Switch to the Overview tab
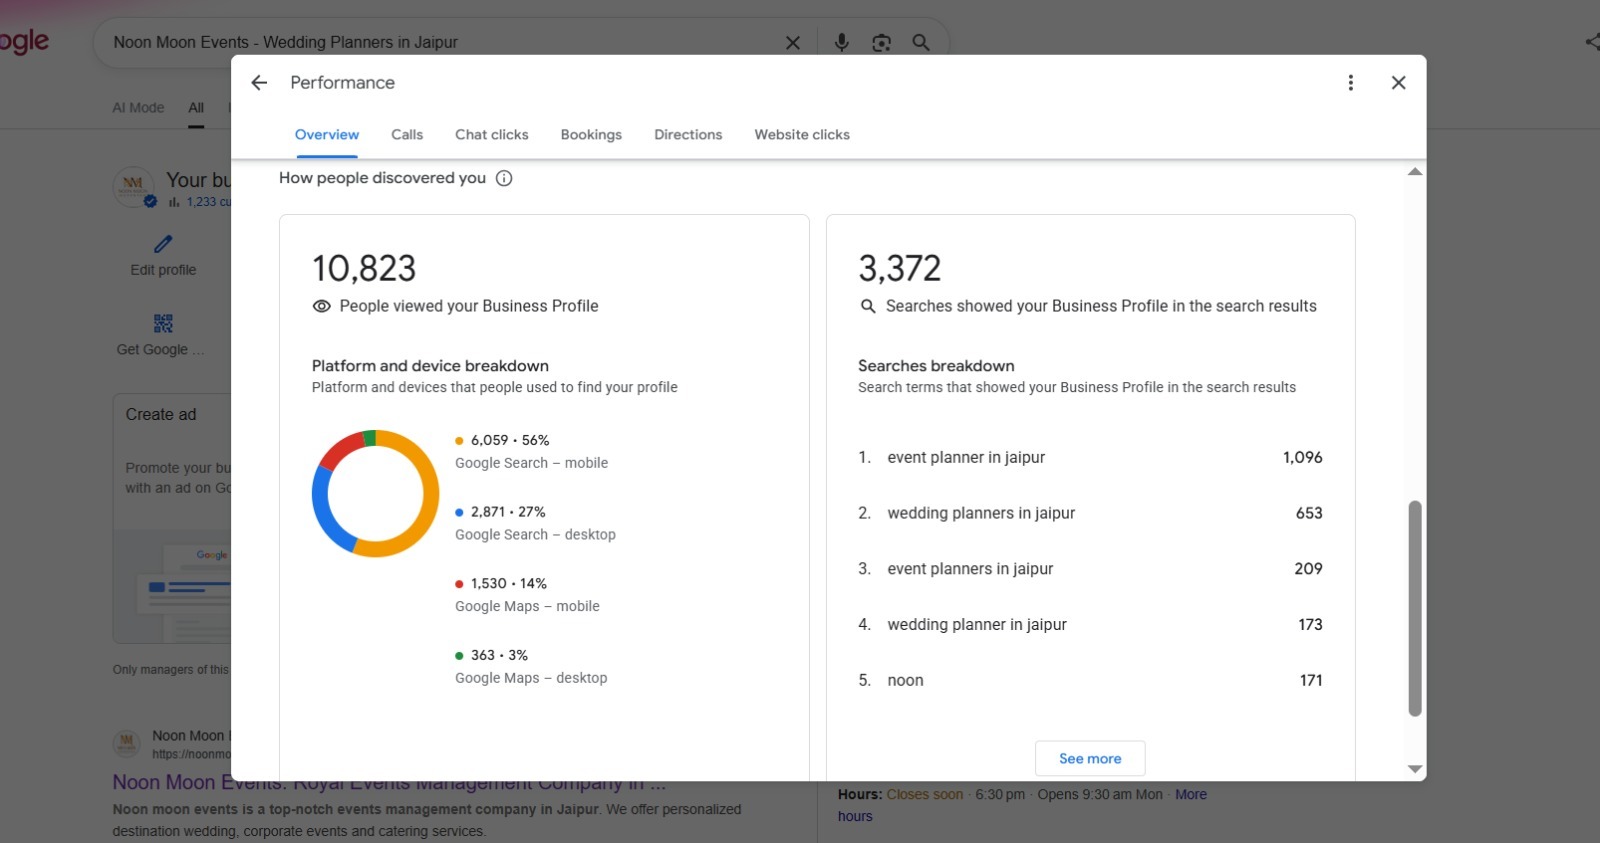 coord(327,135)
